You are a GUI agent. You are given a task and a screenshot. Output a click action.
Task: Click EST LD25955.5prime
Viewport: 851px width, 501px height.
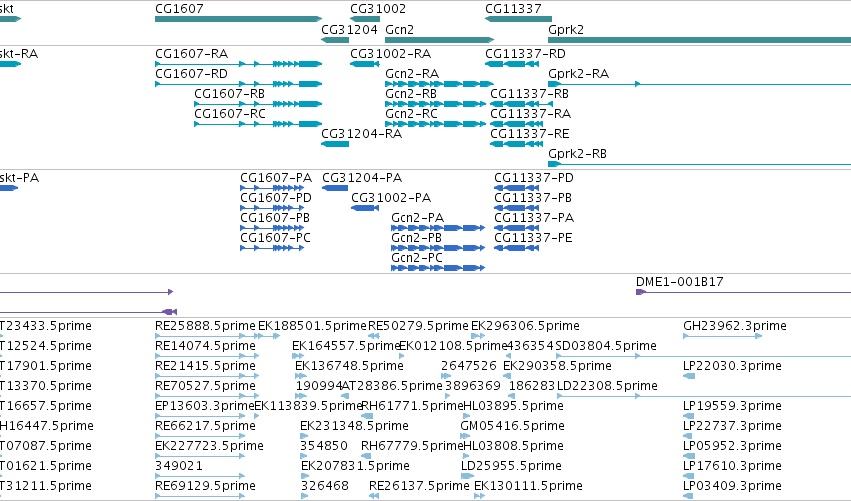point(467,476)
